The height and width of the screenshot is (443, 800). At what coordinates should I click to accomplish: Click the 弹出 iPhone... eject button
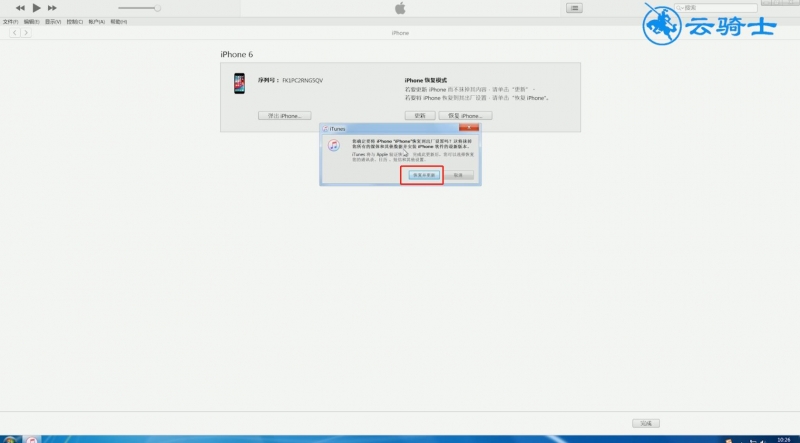285,116
